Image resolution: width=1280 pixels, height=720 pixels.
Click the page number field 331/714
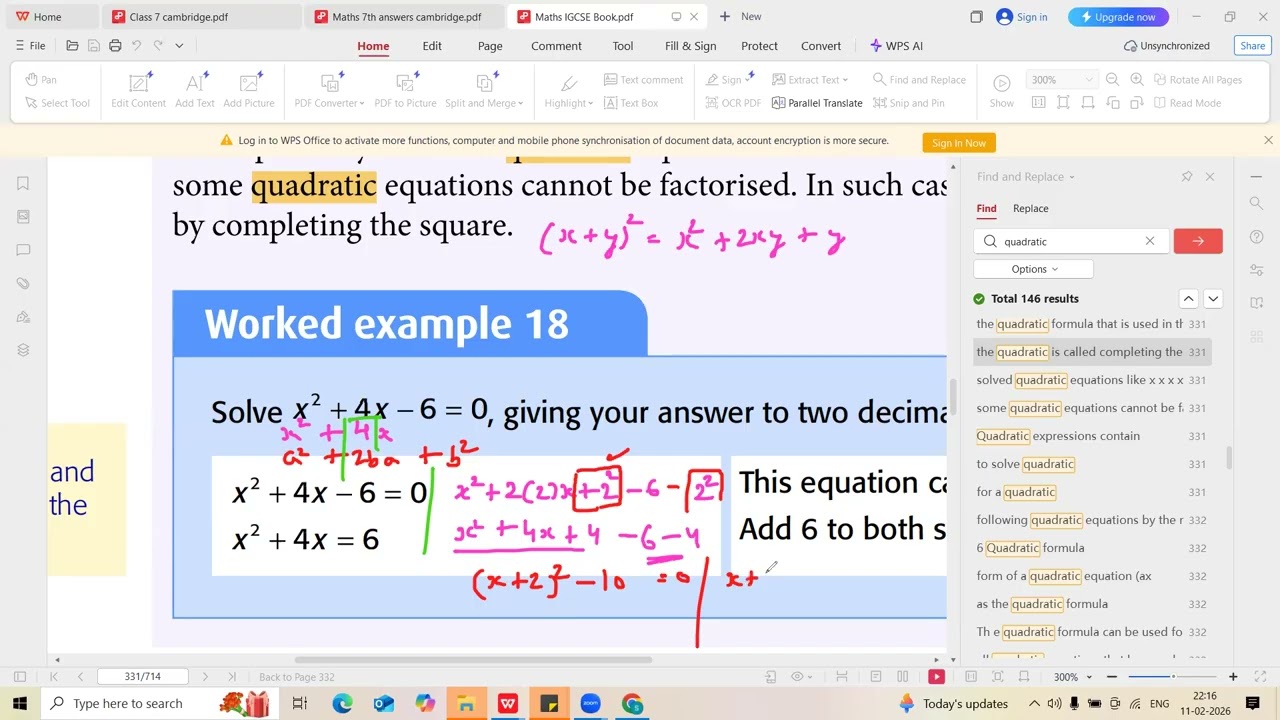(x=143, y=677)
